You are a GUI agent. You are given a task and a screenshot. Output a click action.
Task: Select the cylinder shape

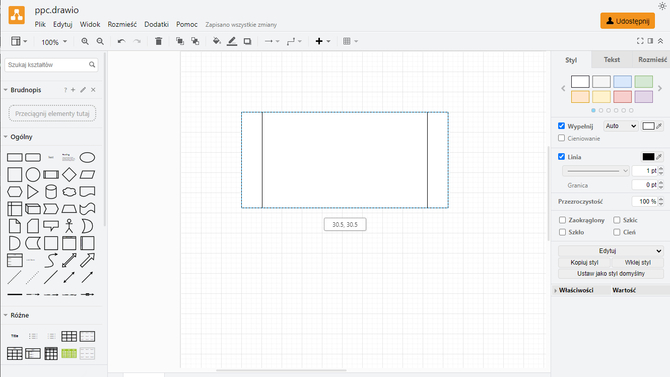[x=51, y=192]
